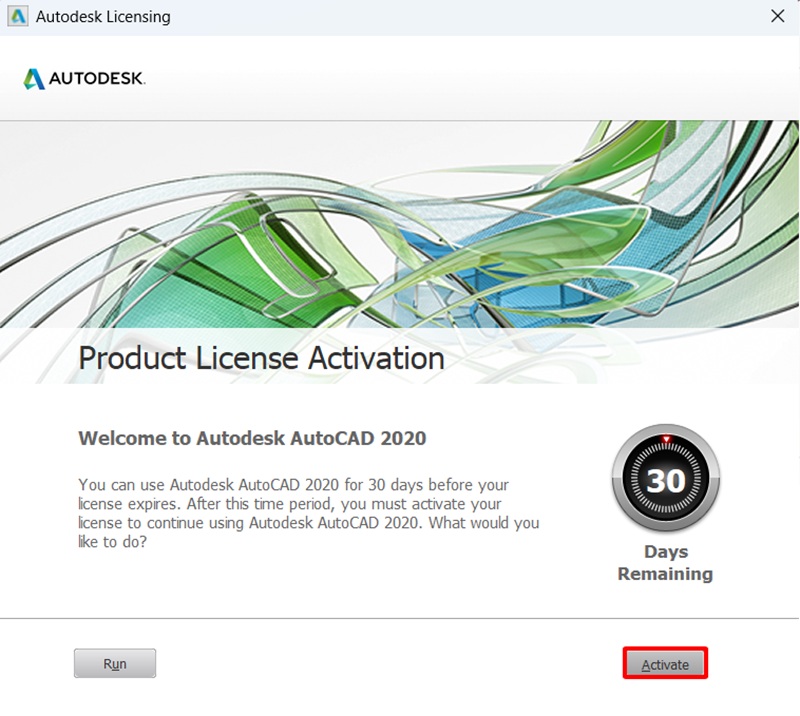The image size is (800, 716).
Task: Click the Activate button
Action: (664, 664)
